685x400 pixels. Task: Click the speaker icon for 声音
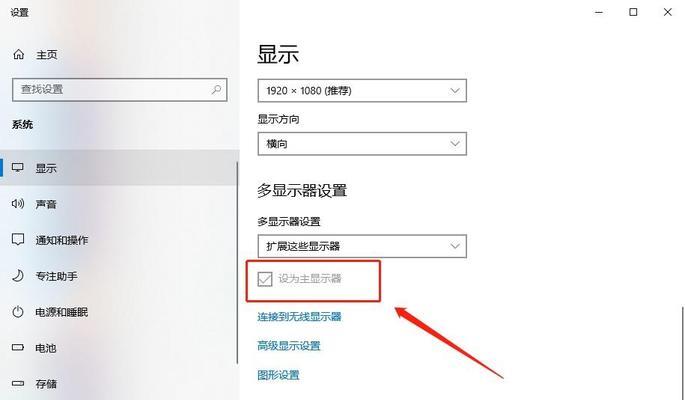pyautogui.click(x=18, y=203)
